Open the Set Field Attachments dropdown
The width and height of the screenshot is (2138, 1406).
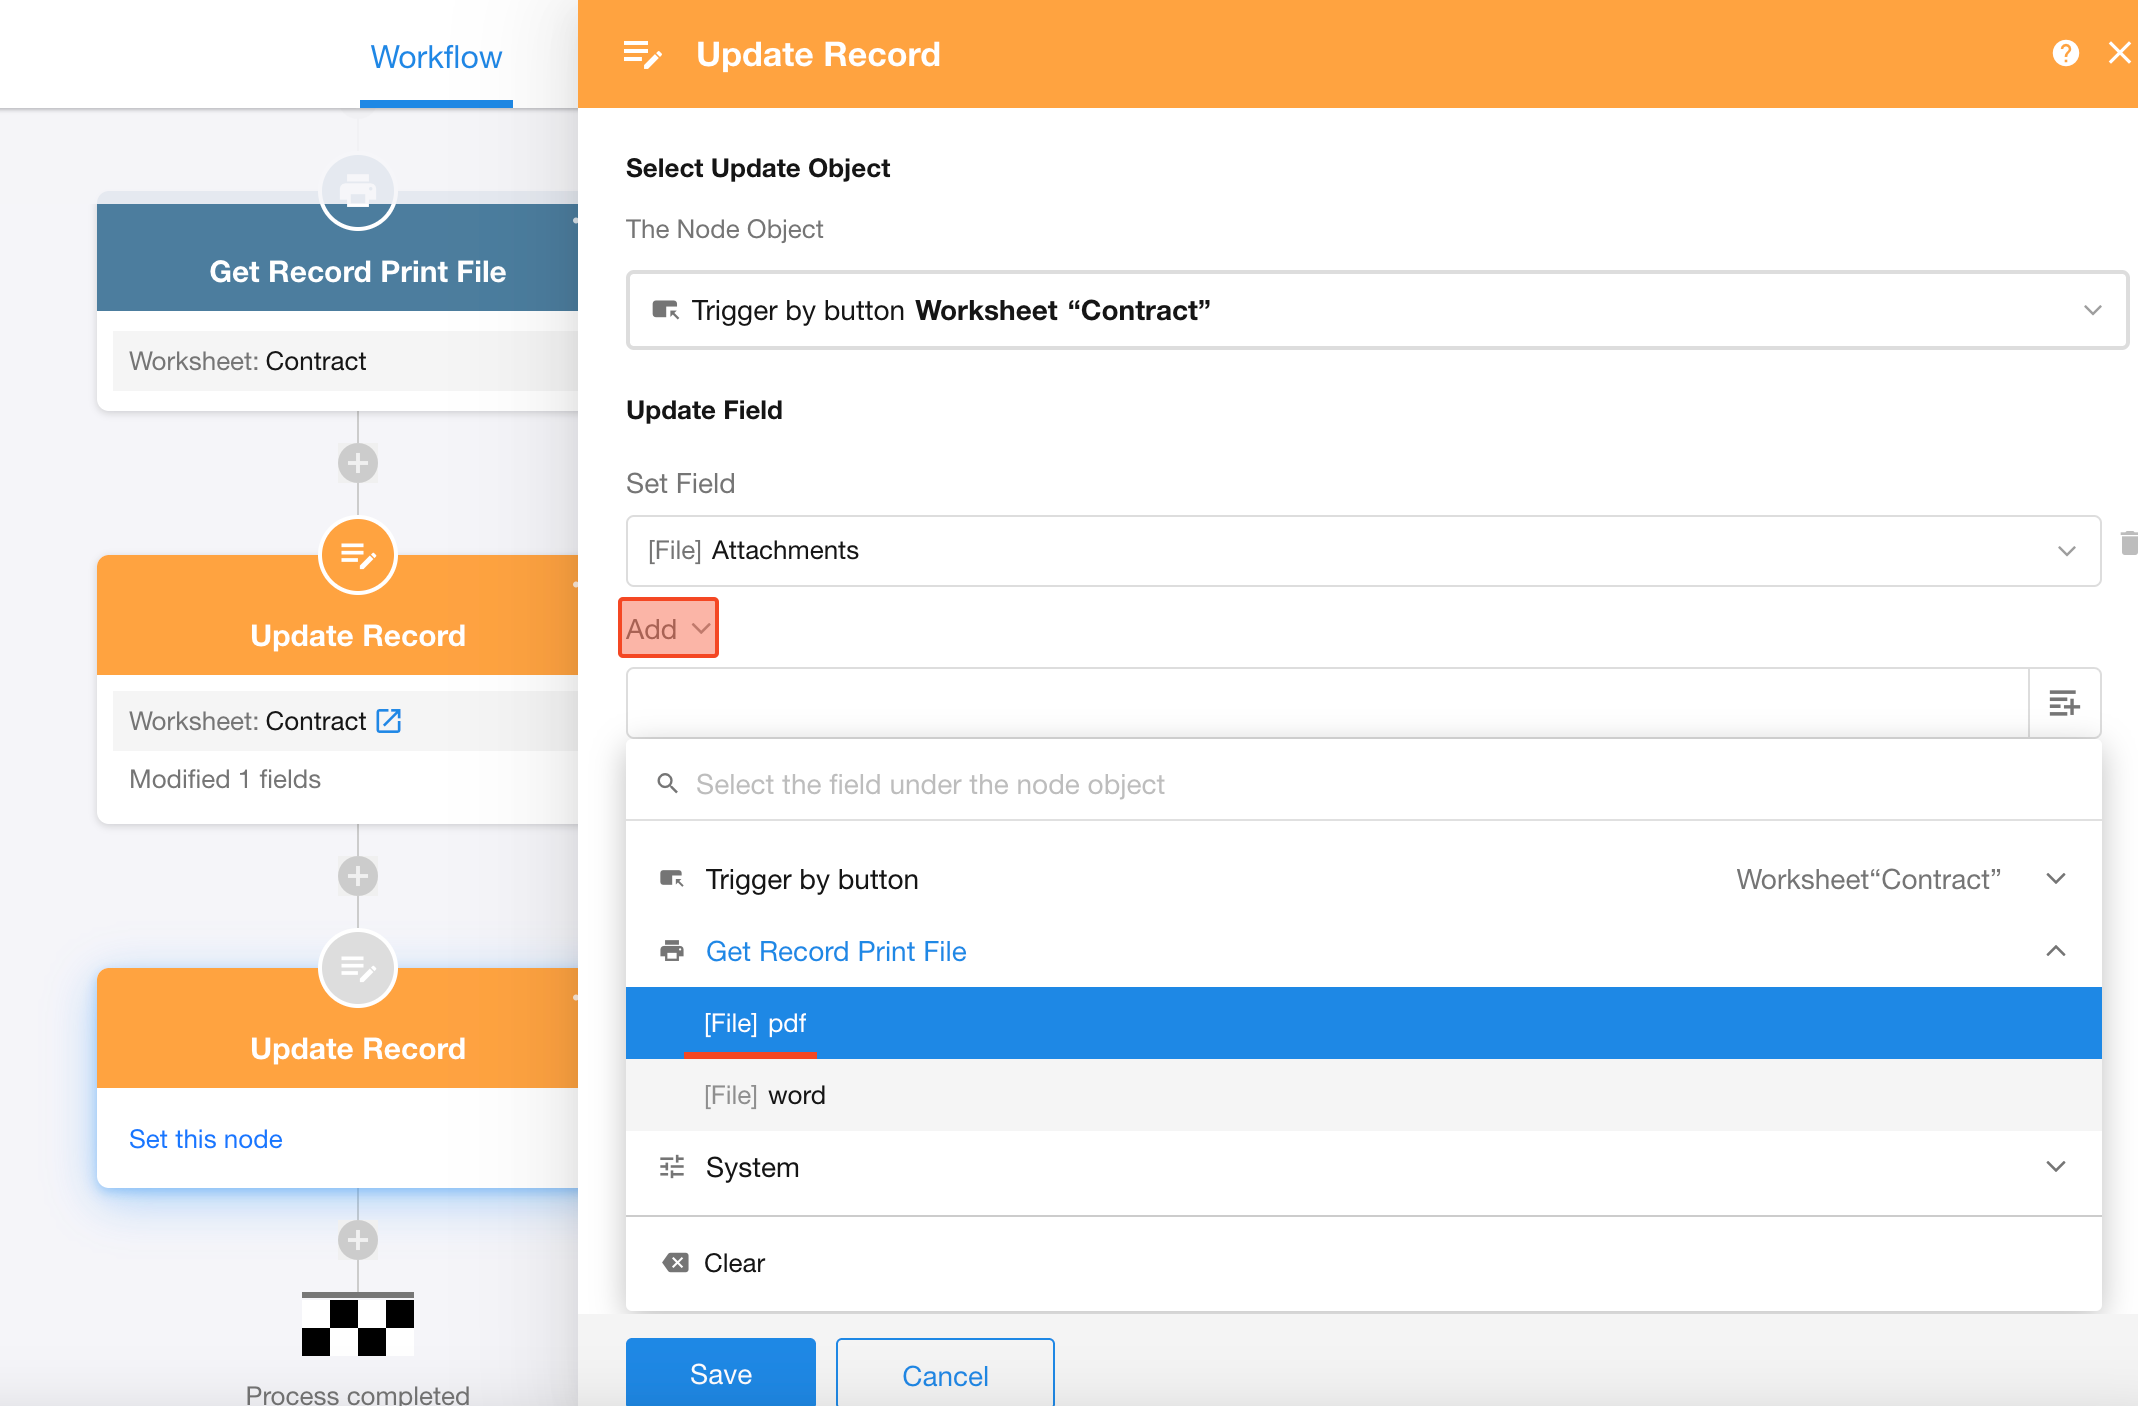(x=1362, y=551)
